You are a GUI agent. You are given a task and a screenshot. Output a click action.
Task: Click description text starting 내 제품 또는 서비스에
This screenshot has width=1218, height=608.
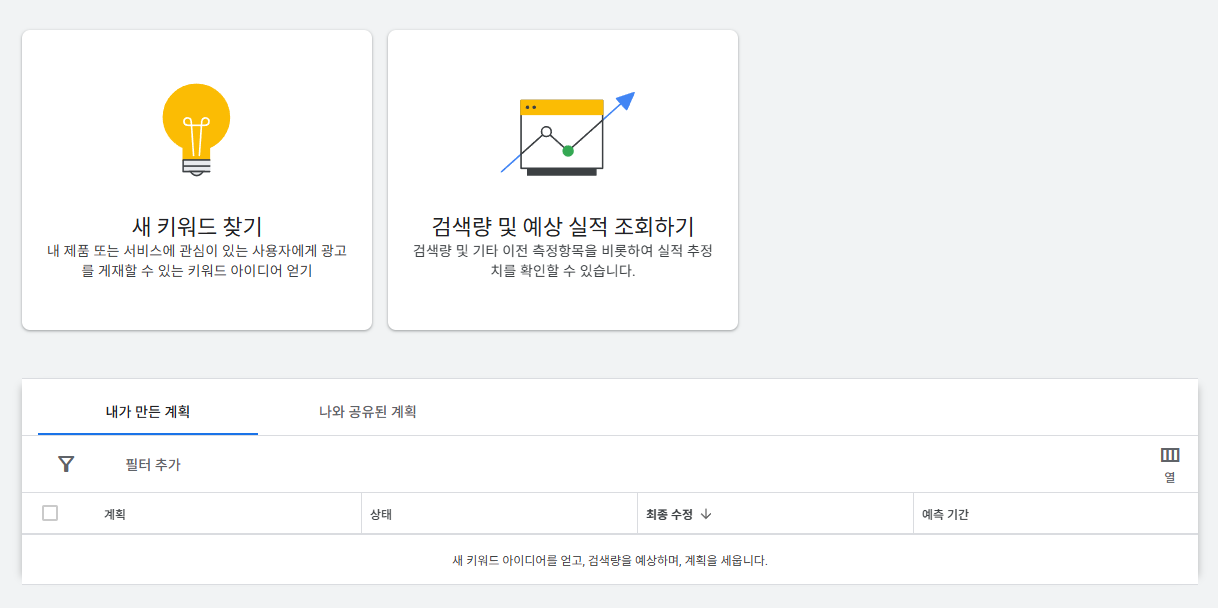pos(197,260)
